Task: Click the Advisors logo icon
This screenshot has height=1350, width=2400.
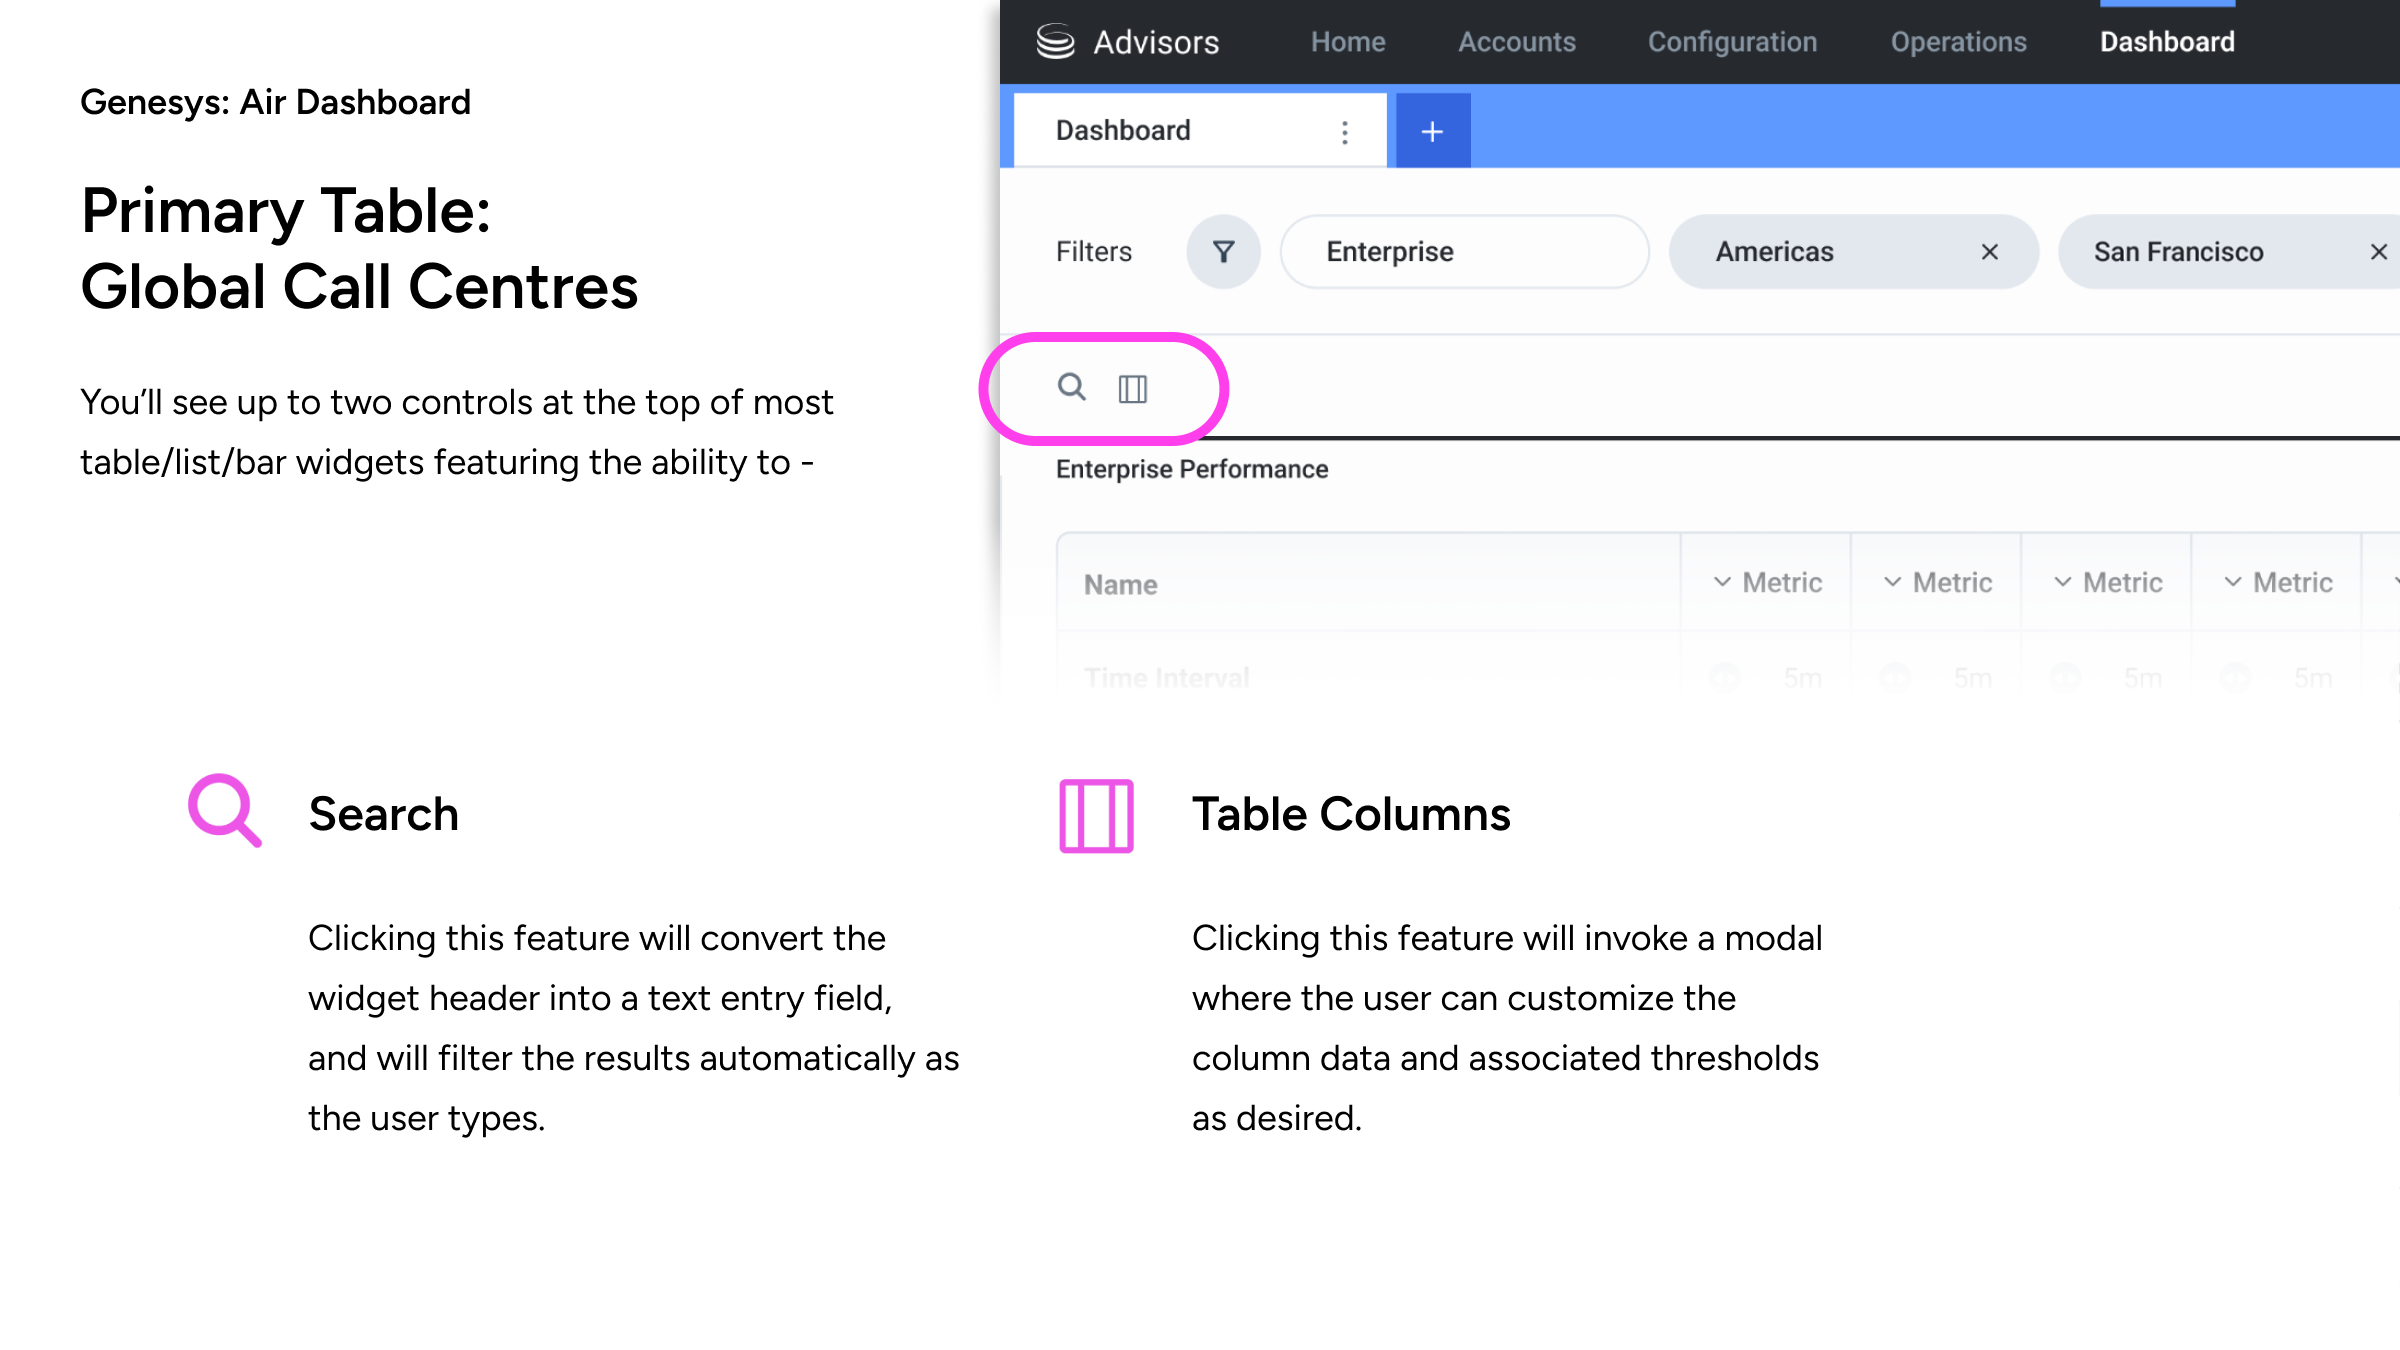Action: pyautogui.click(x=1055, y=42)
